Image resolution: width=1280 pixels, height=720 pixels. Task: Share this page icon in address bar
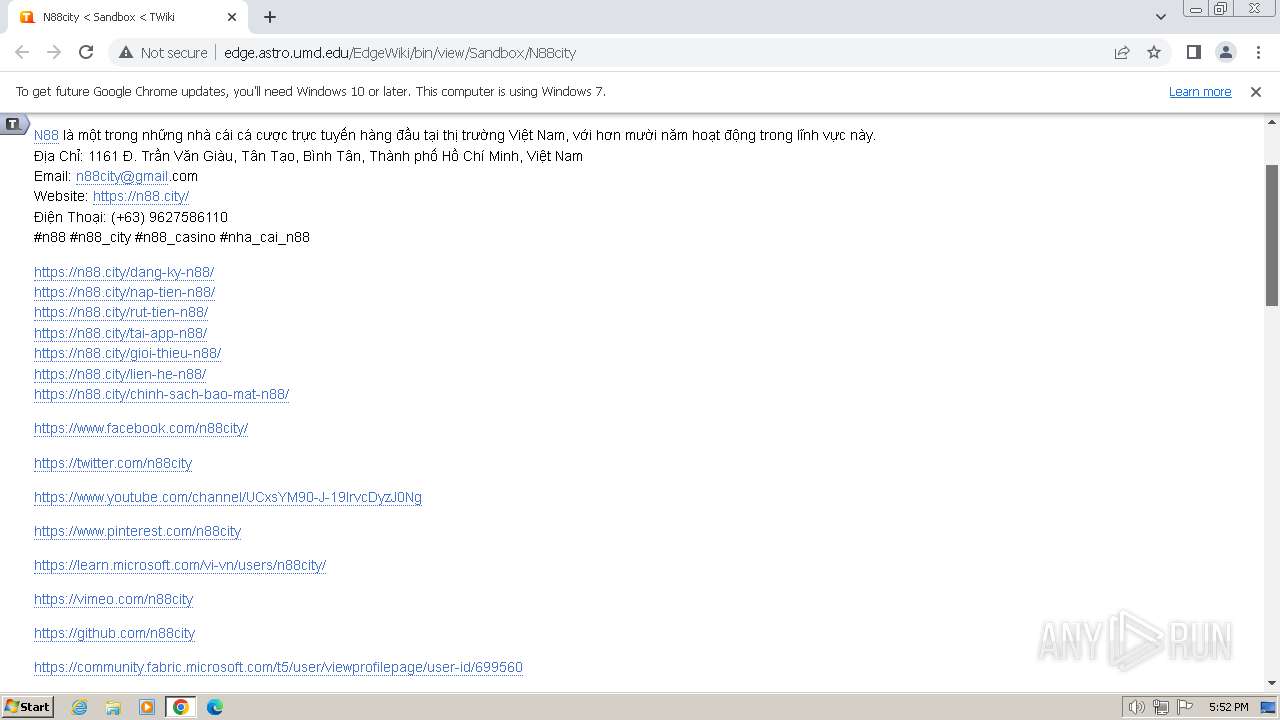(x=1122, y=52)
